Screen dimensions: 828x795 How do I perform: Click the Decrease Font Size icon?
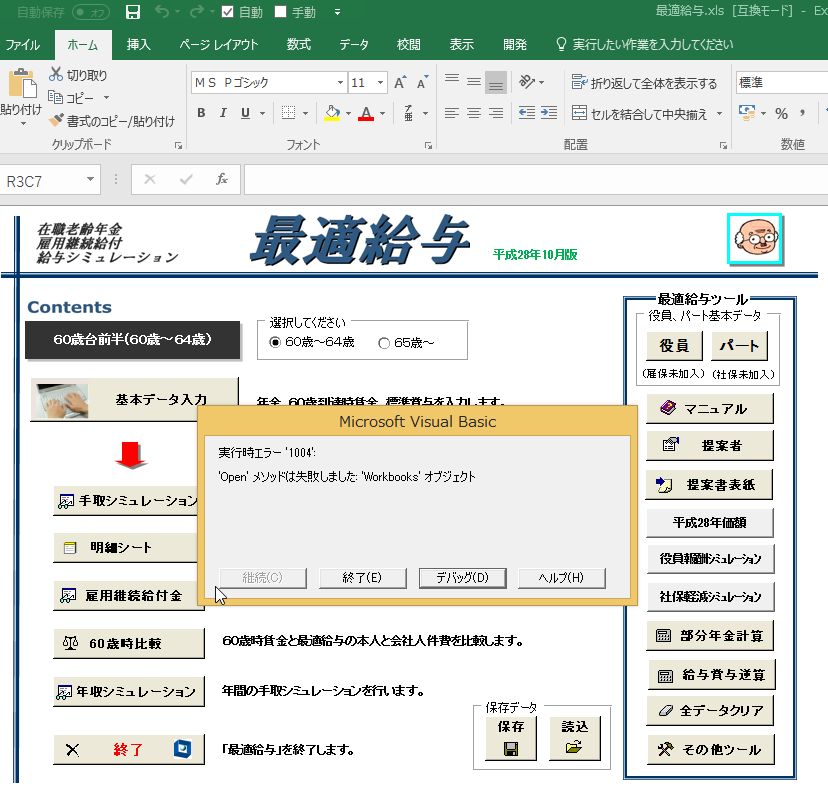click(422, 82)
